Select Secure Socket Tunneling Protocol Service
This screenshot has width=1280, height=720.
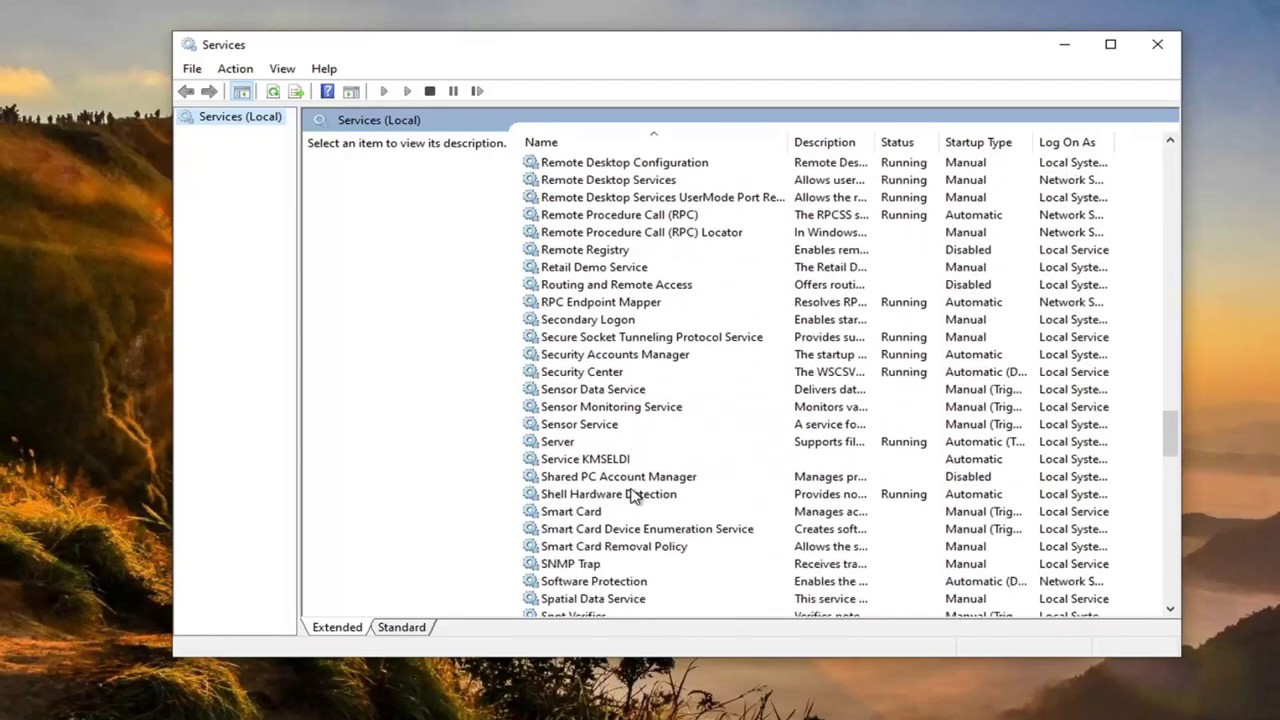tap(651, 337)
